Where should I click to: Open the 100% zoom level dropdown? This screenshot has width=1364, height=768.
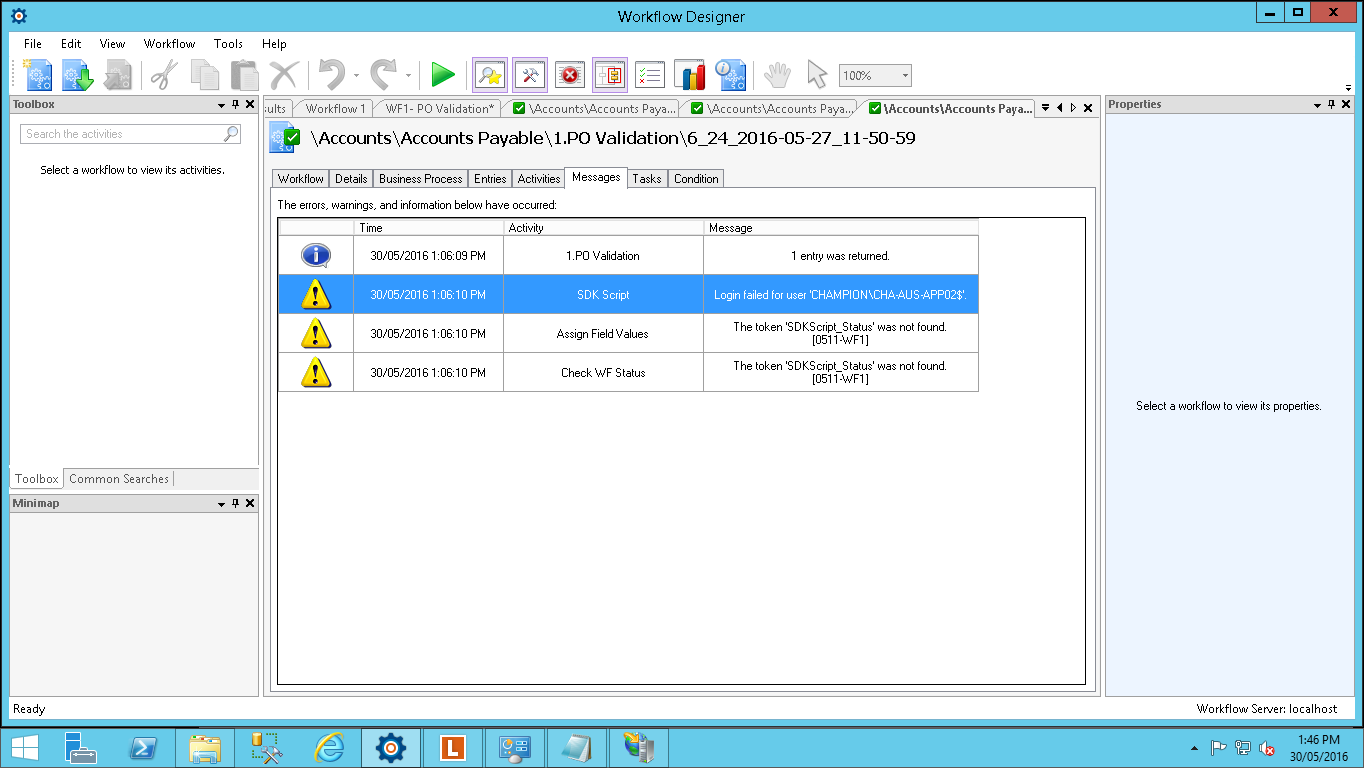(x=904, y=76)
